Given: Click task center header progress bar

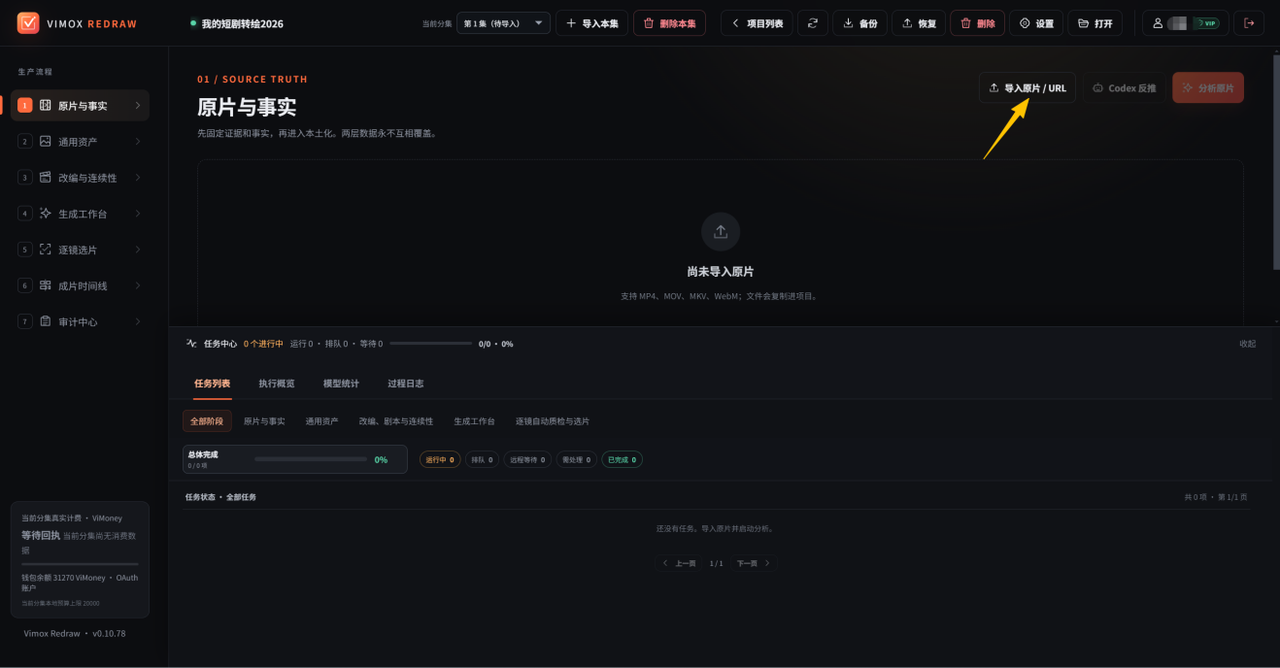Looking at the screenshot, I should [431, 343].
